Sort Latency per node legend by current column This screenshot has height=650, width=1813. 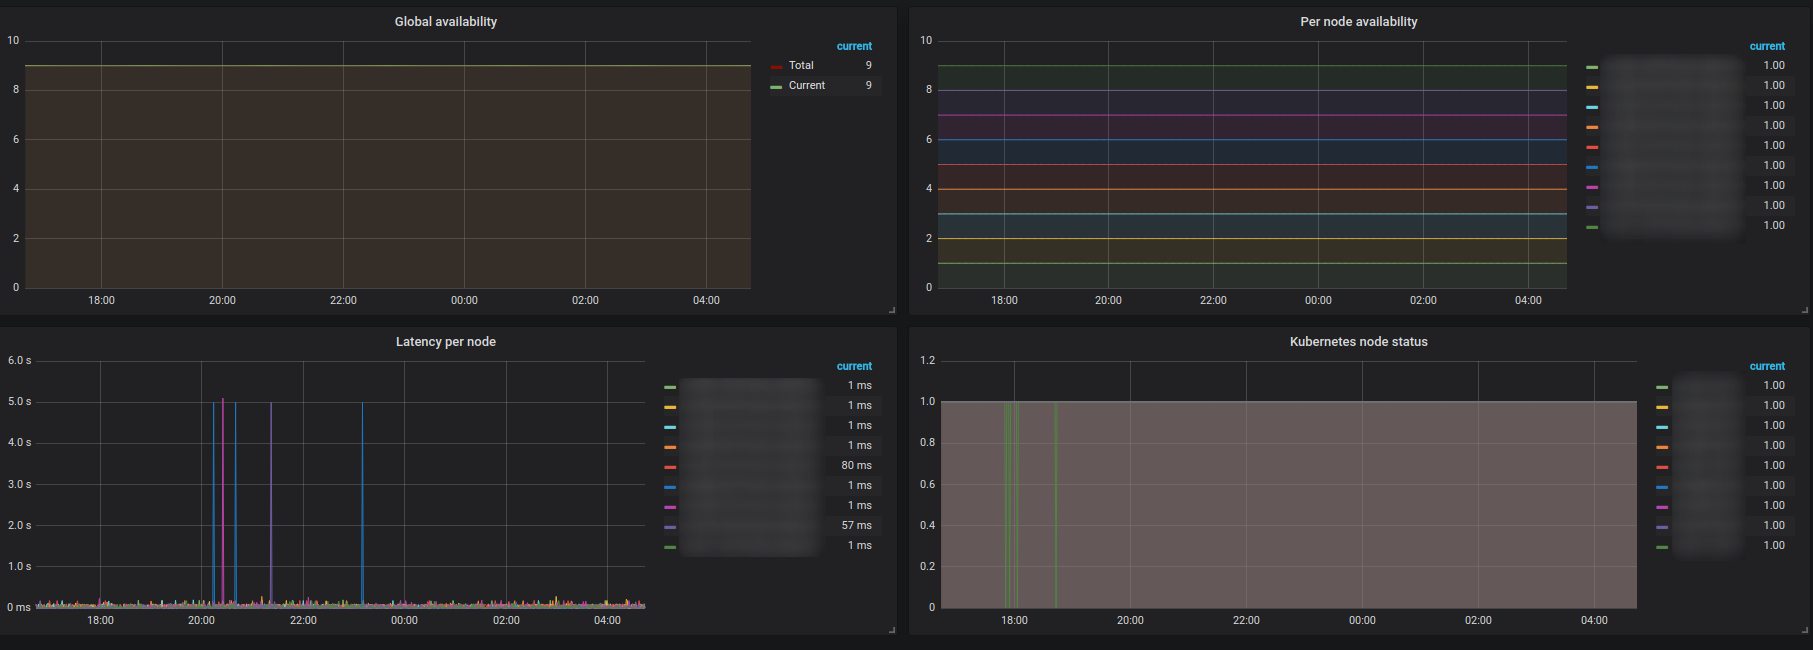854,366
